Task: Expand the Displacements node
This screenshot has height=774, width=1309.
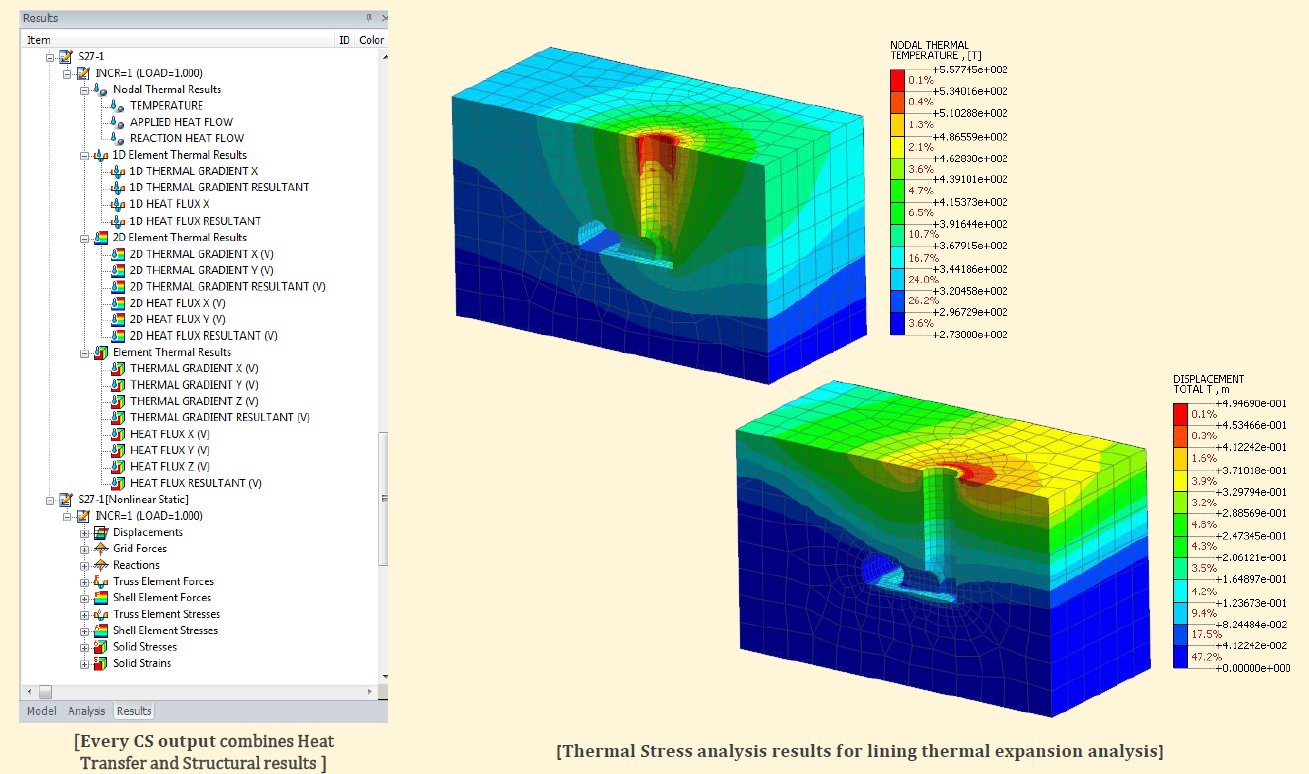Action: (85, 532)
